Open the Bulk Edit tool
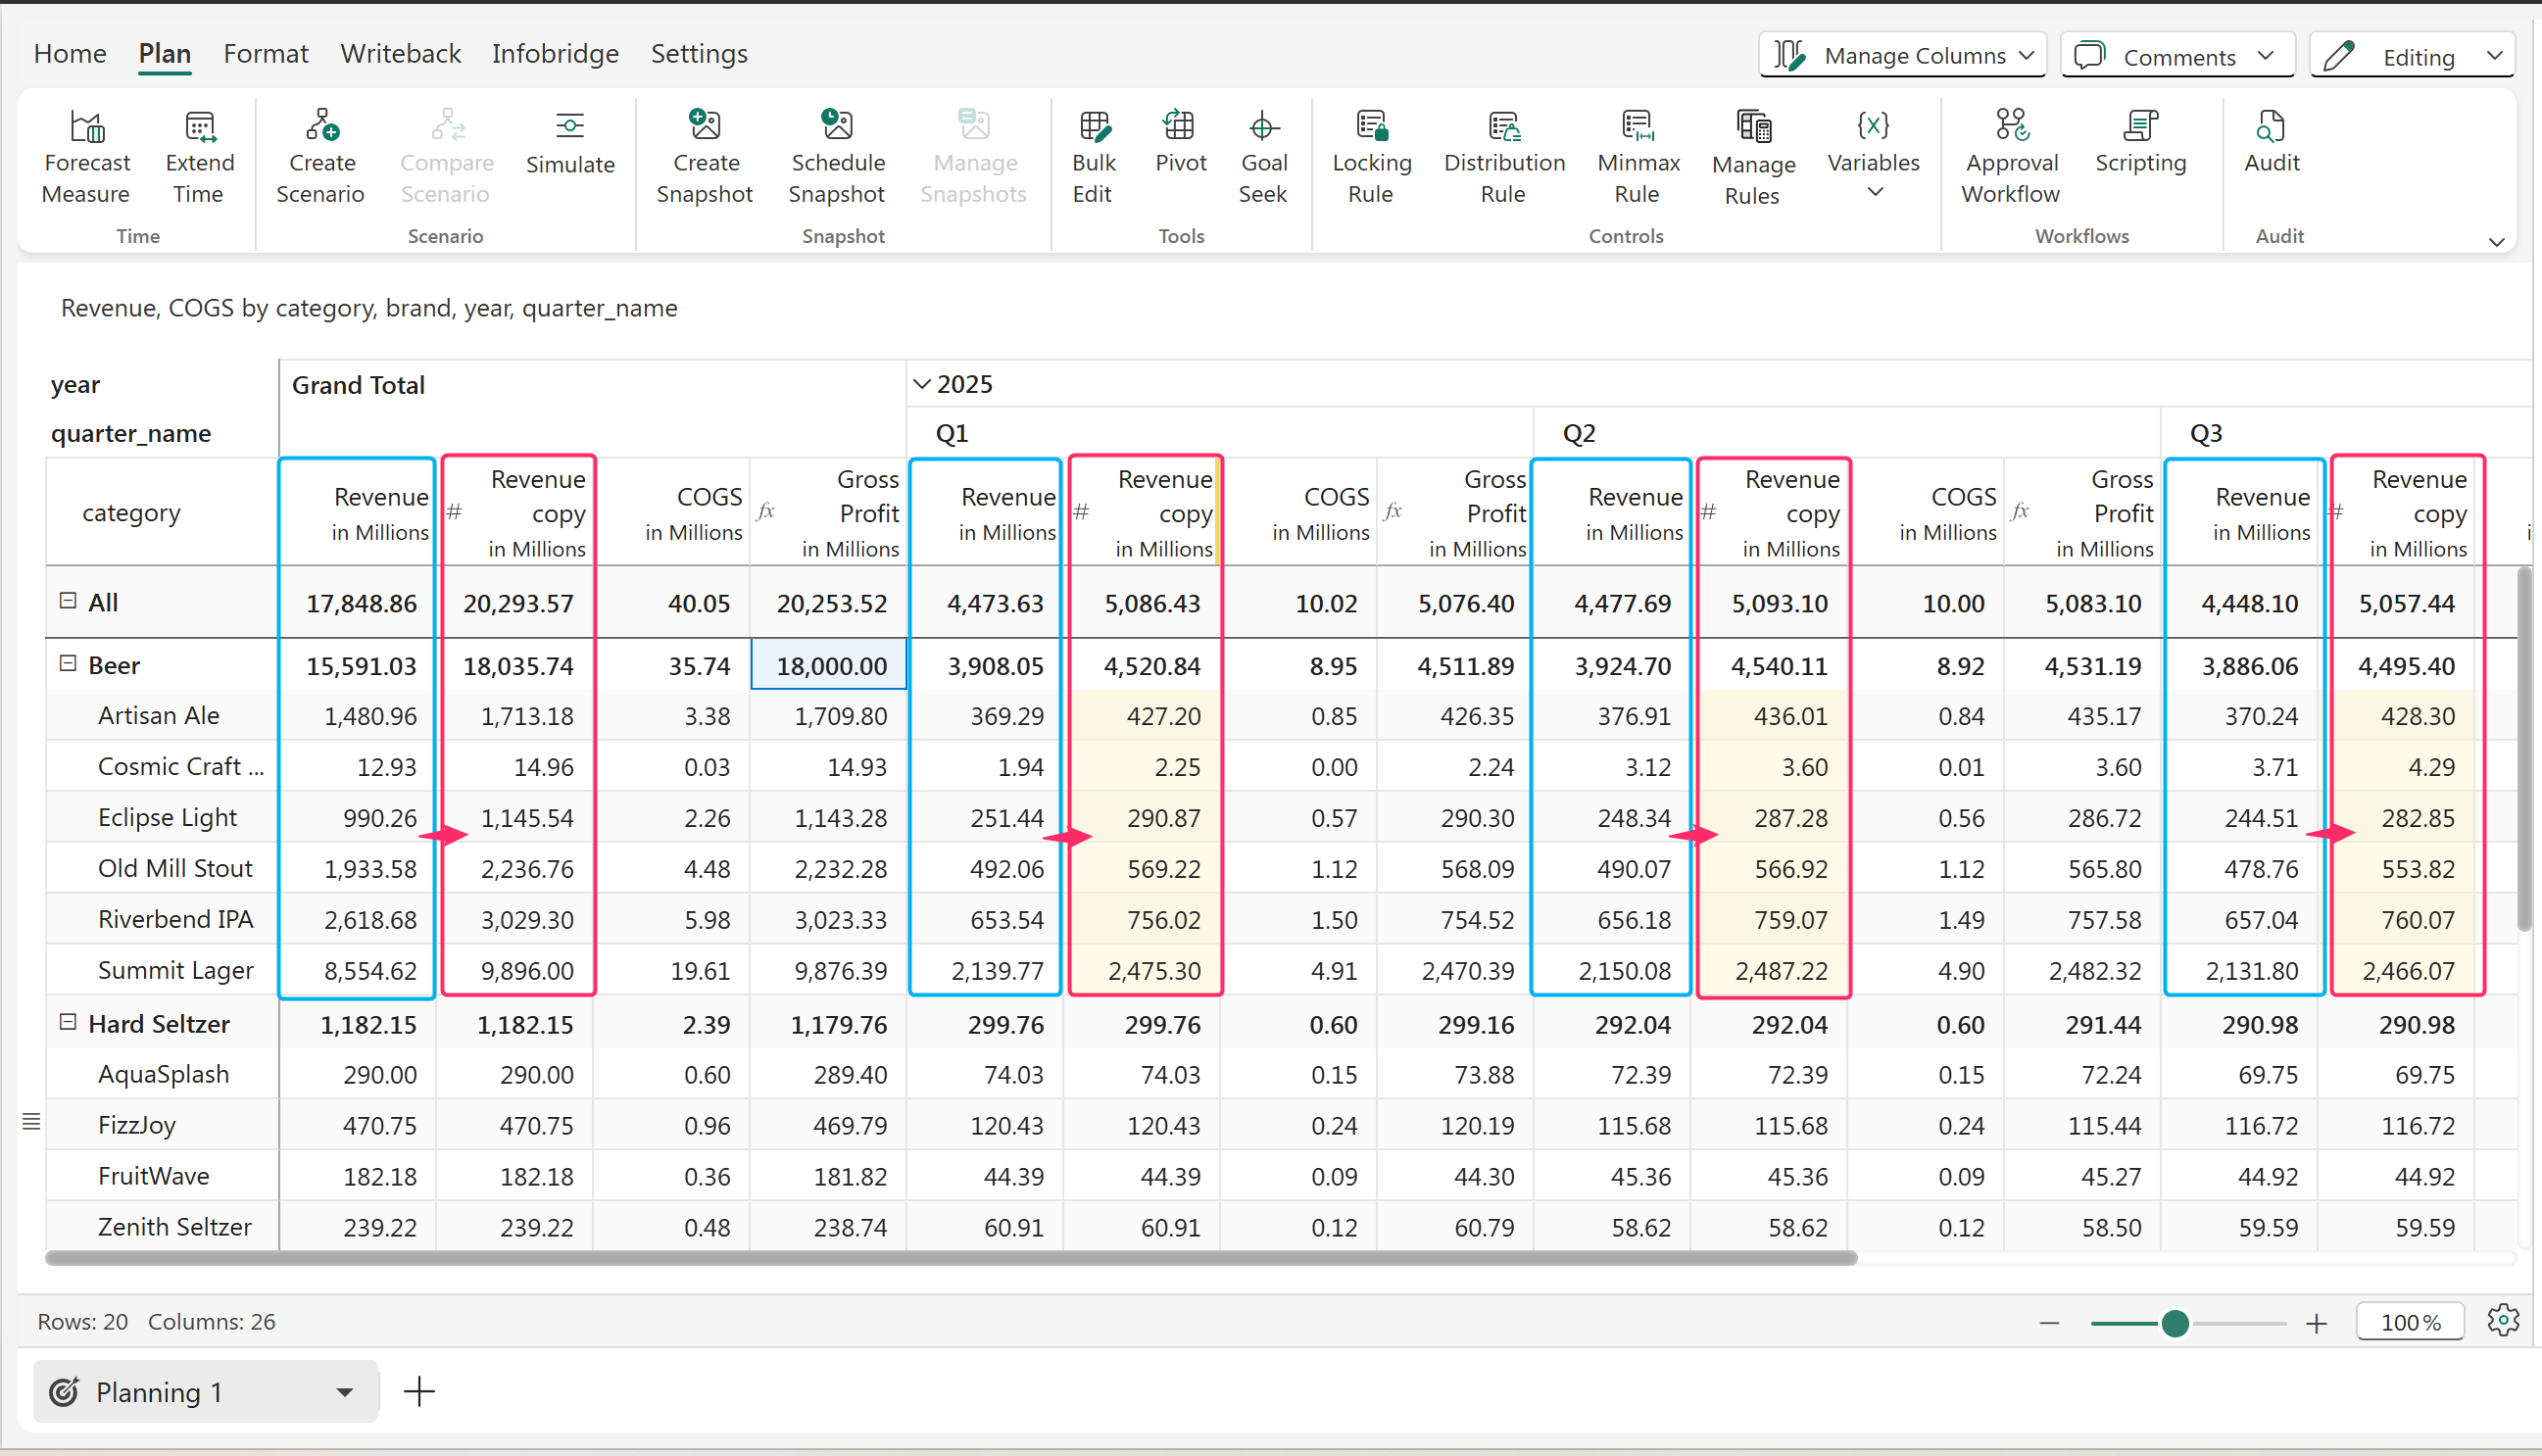The width and height of the screenshot is (2542, 1456). (1093, 127)
